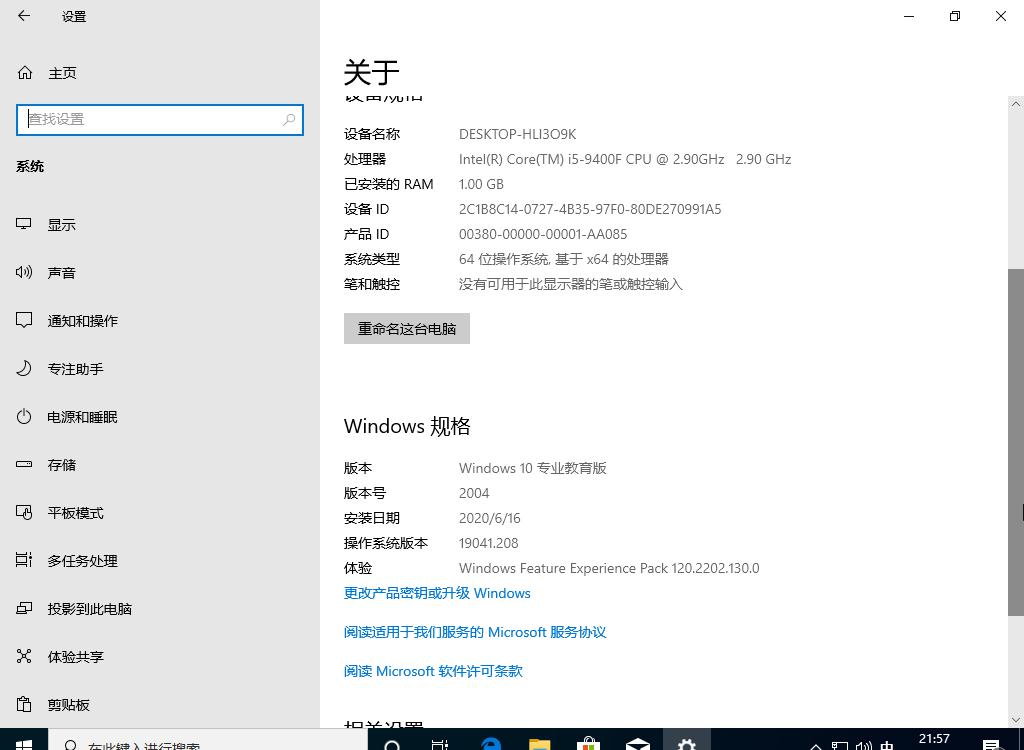
Task: Close the Settings window
Action: pos(1000,16)
